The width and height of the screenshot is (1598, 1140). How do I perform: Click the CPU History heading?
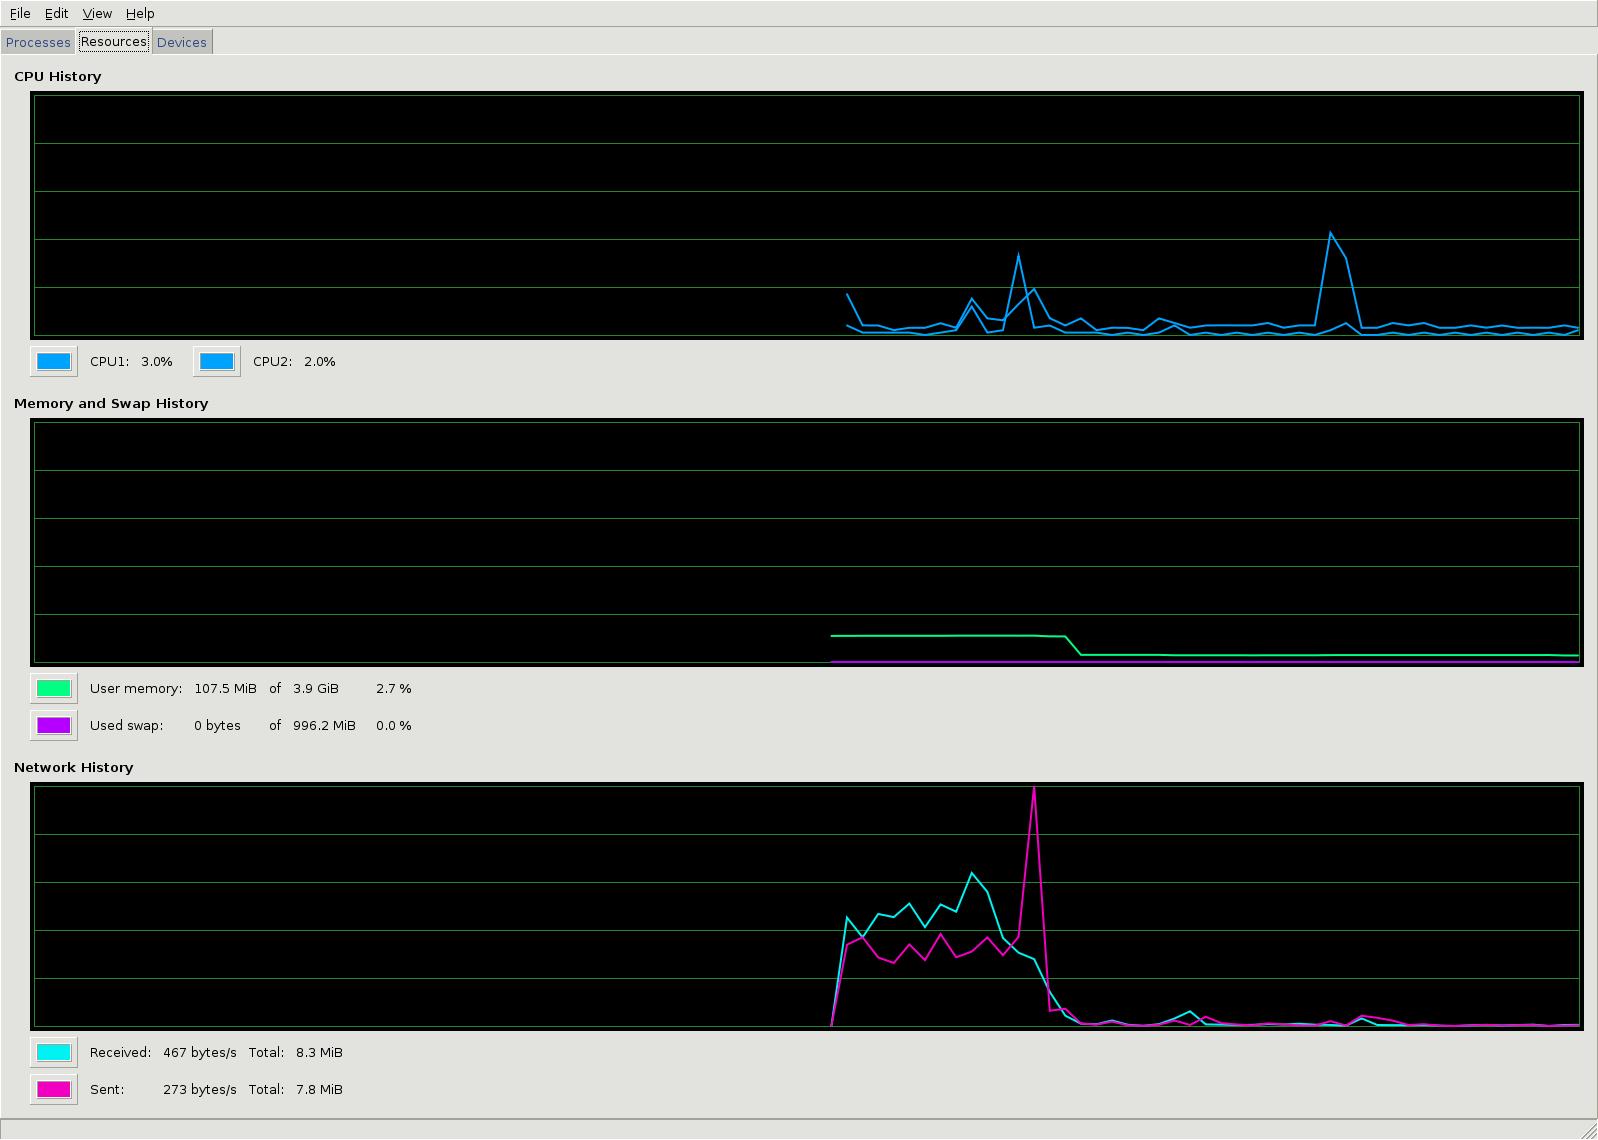pyautogui.click(x=58, y=76)
